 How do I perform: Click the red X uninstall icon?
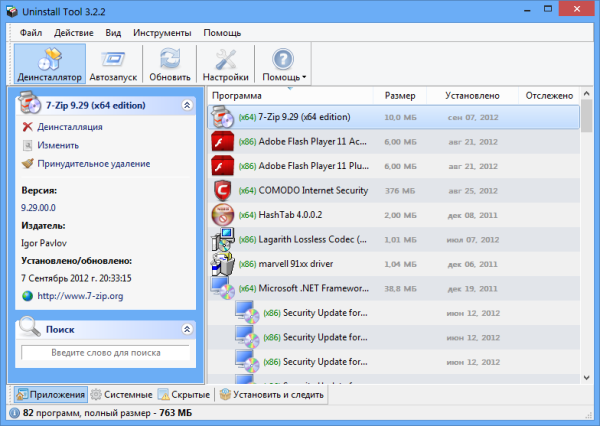click(x=28, y=127)
